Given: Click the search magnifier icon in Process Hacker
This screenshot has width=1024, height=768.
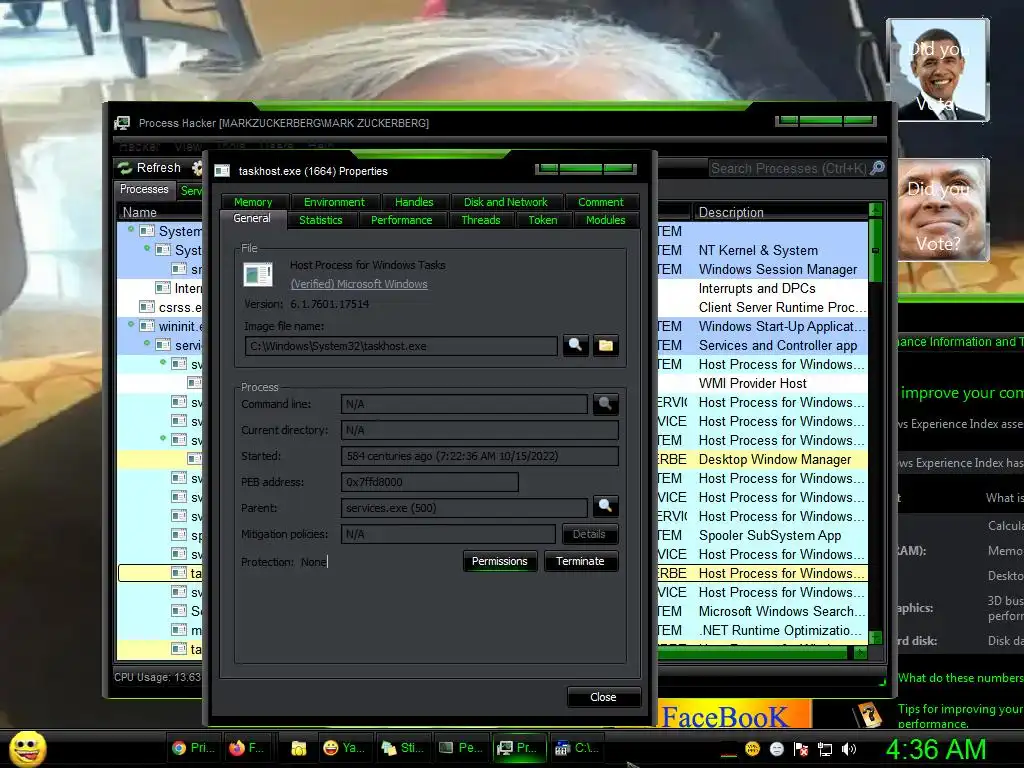Looking at the screenshot, I should [x=878, y=168].
